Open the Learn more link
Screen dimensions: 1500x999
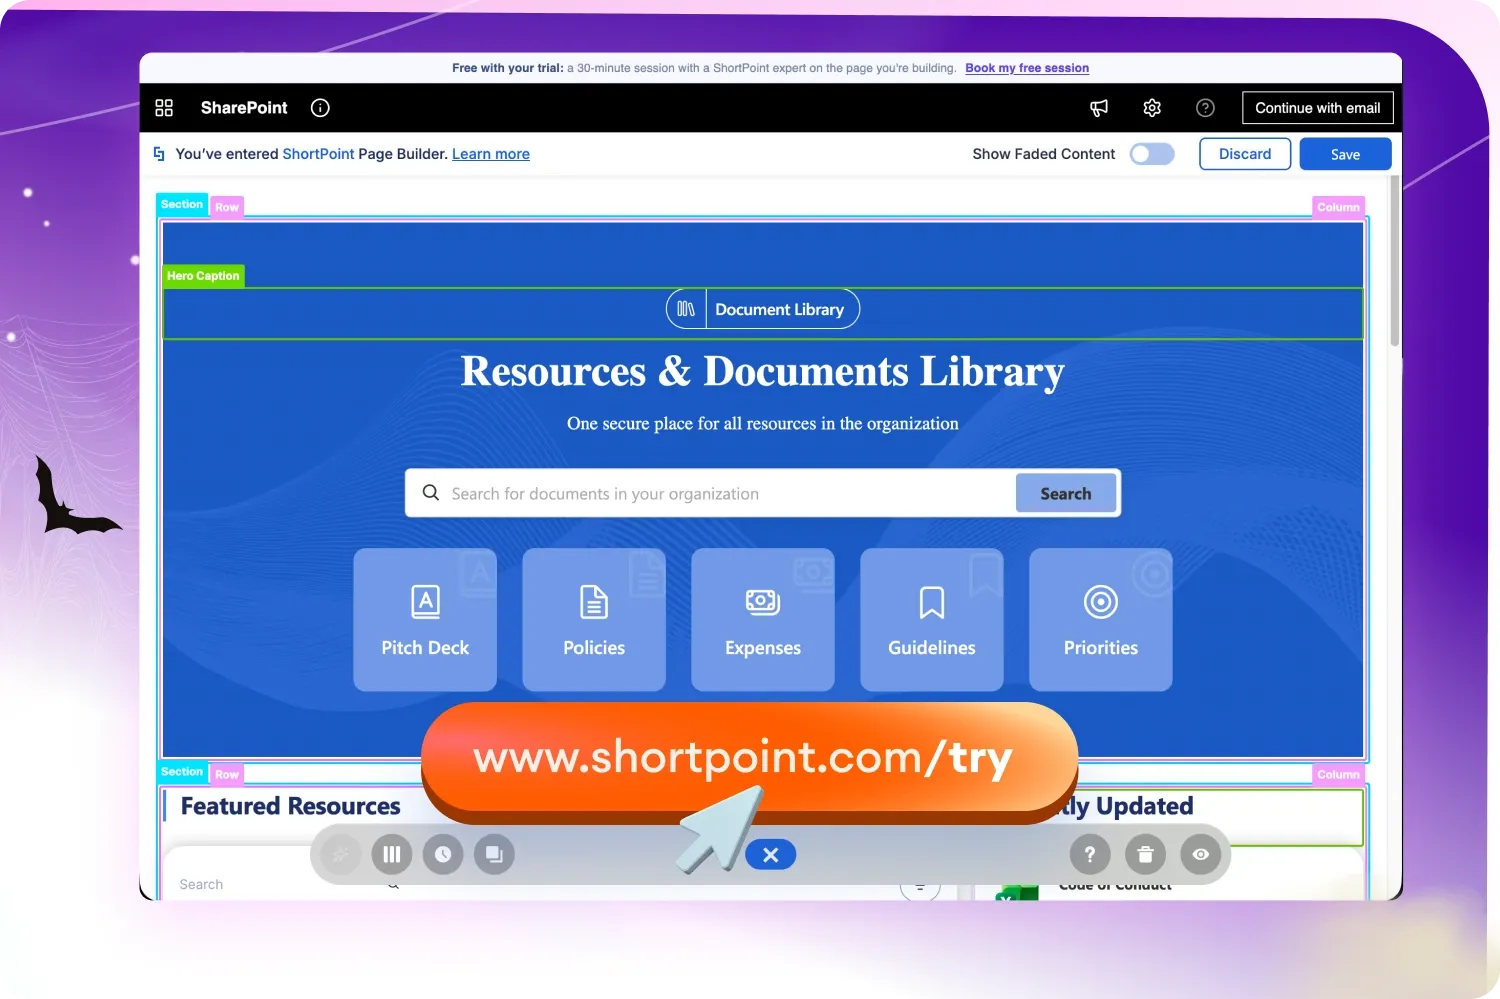click(x=491, y=154)
